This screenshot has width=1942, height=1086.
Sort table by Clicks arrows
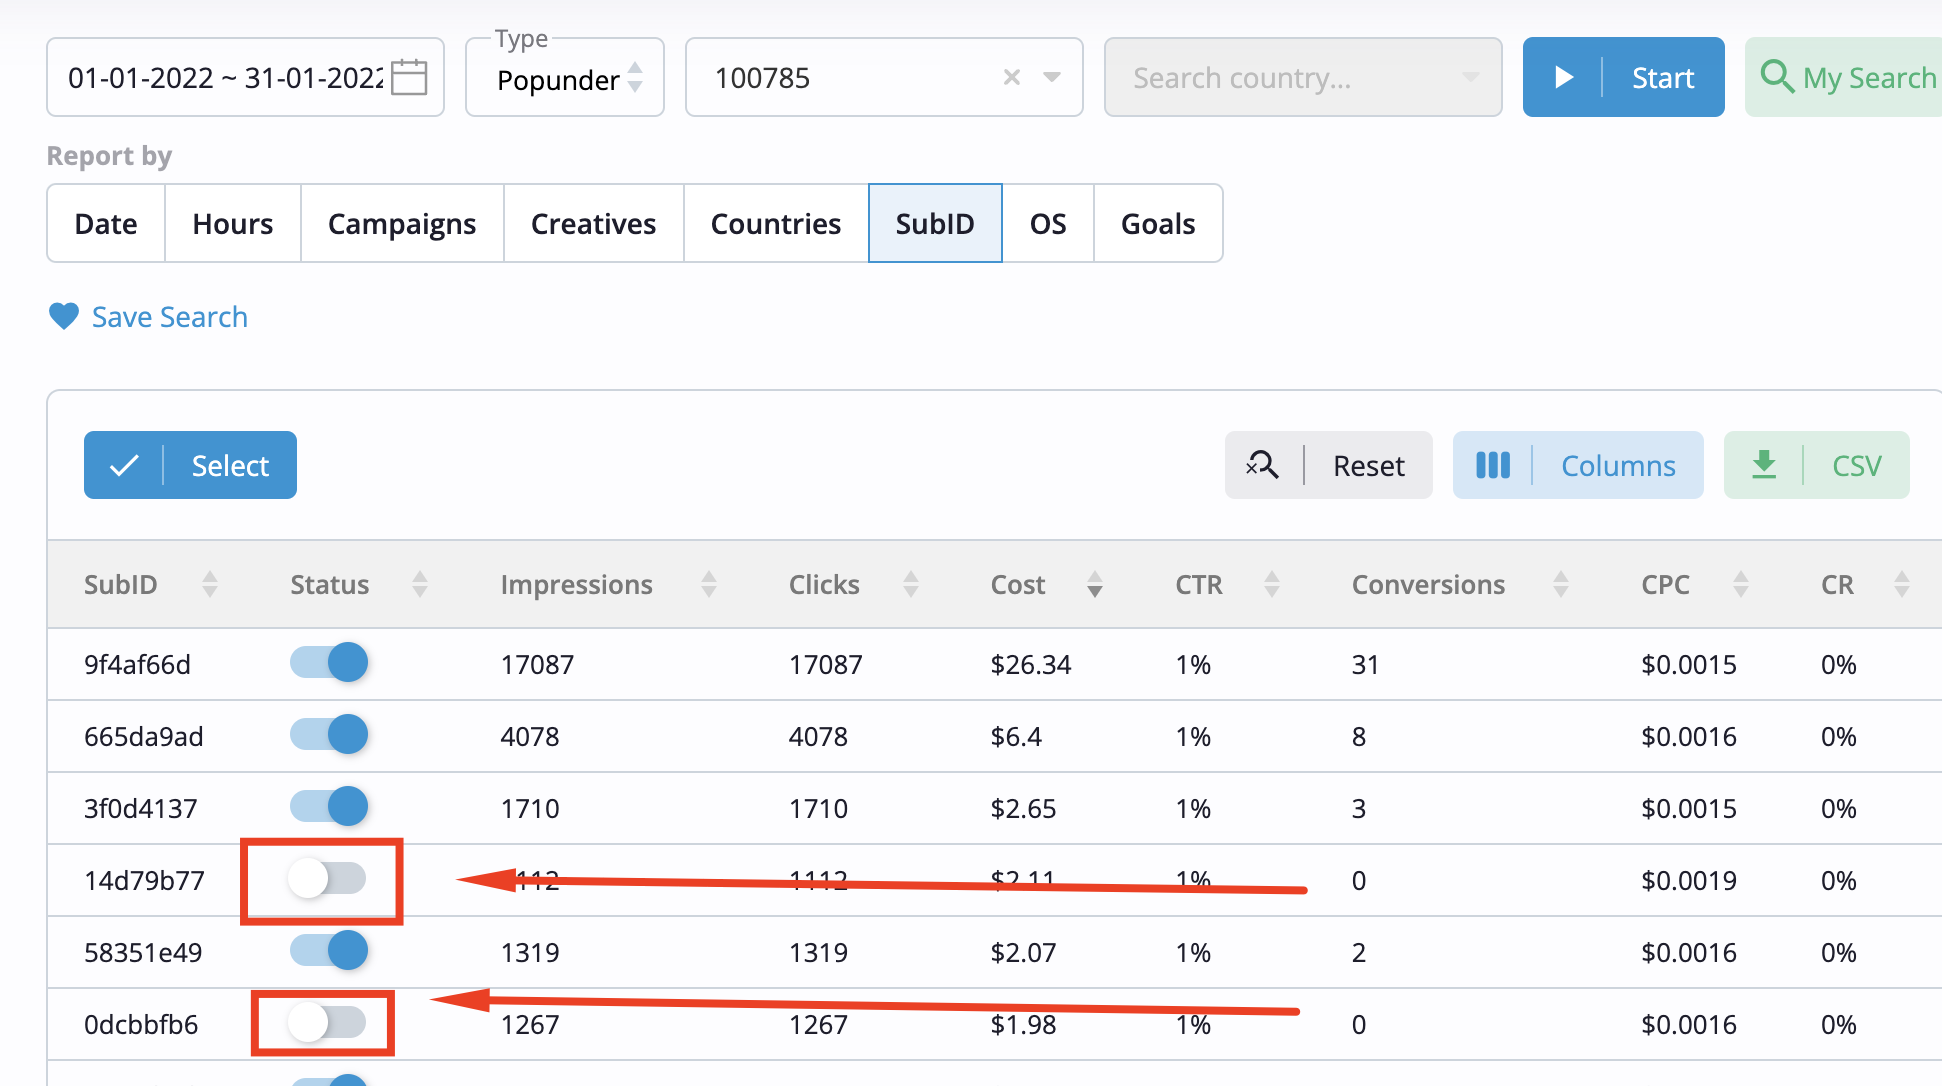click(x=911, y=584)
